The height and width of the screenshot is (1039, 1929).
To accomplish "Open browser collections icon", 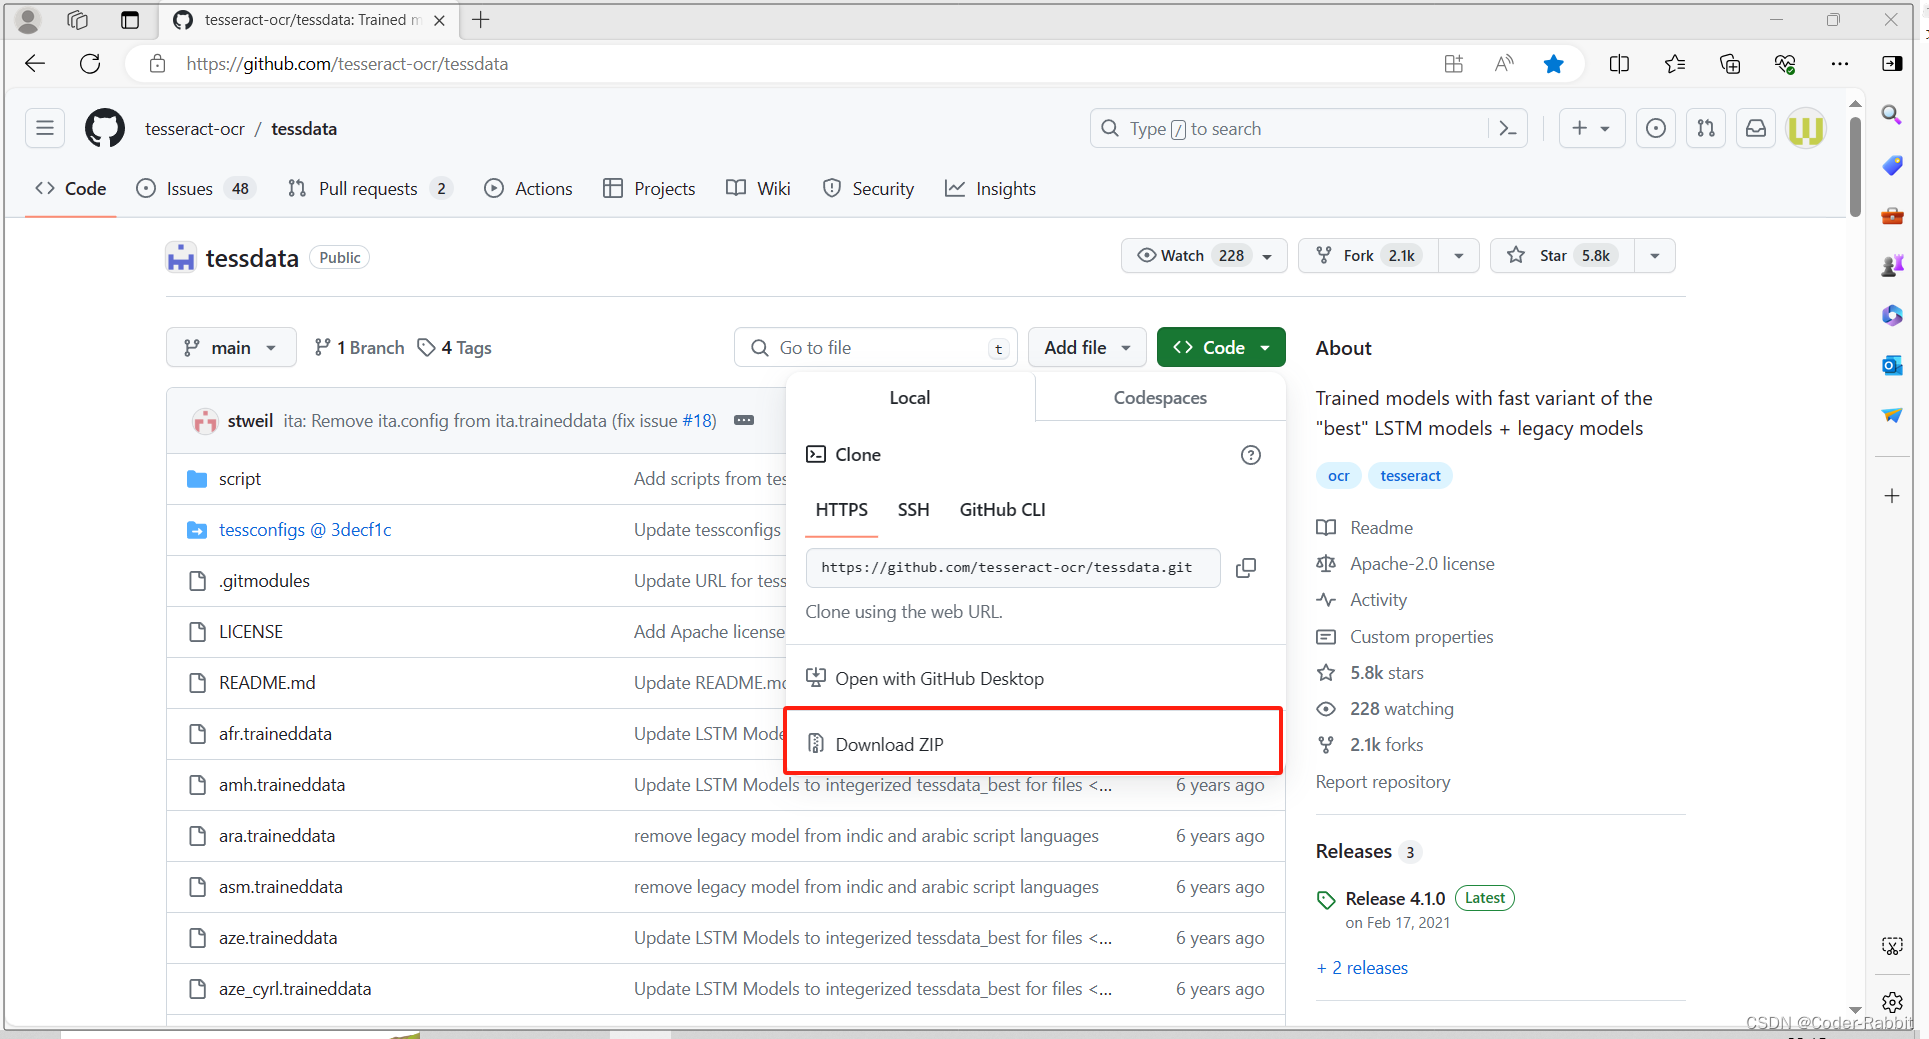I will pos(1730,64).
